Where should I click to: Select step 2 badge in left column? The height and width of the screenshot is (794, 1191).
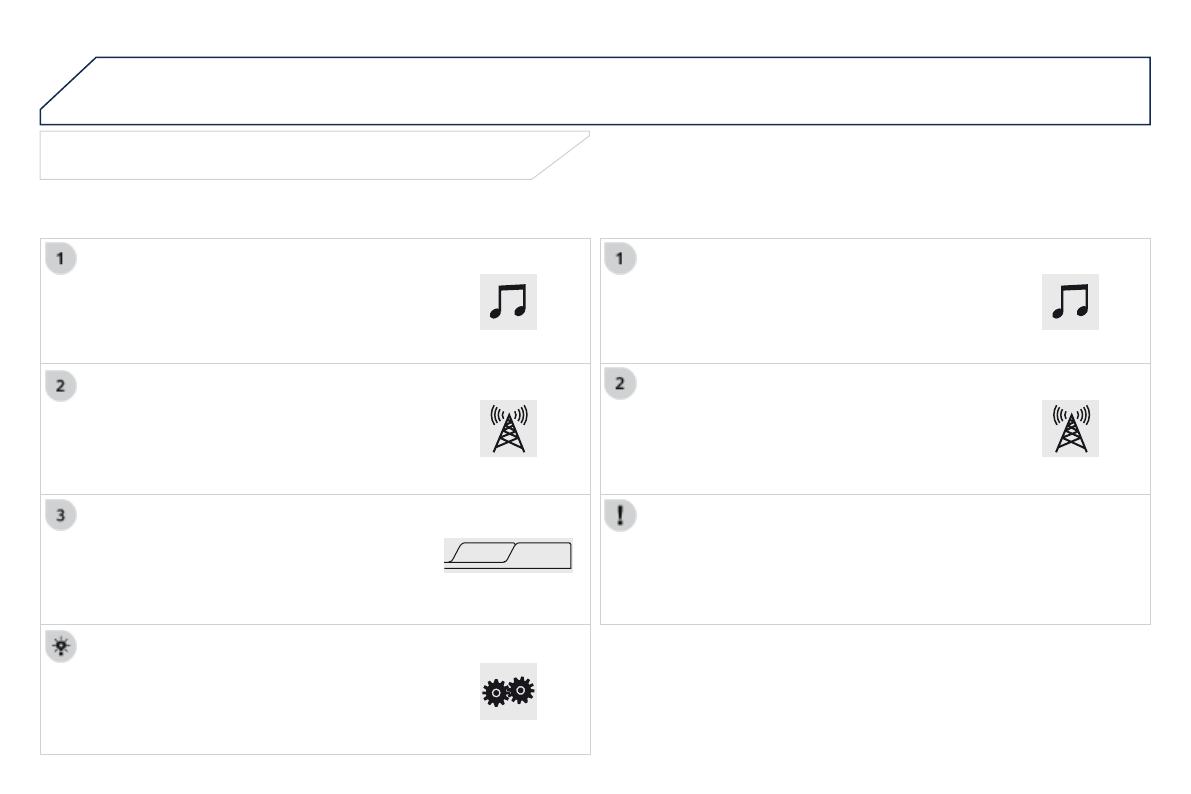coord(62,385)
